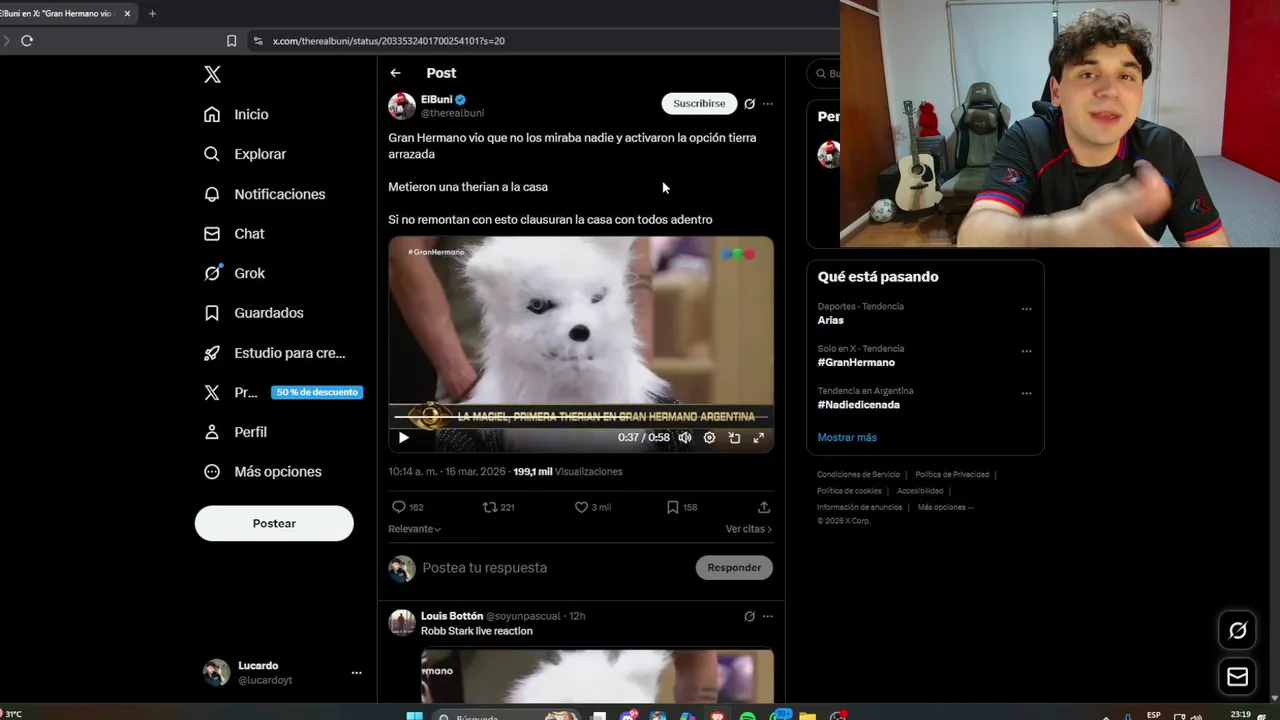Image resolution: width=1280 pixels, height=720 pixels.
Task: Bookmark this page in browser
Action: (231, 41)
